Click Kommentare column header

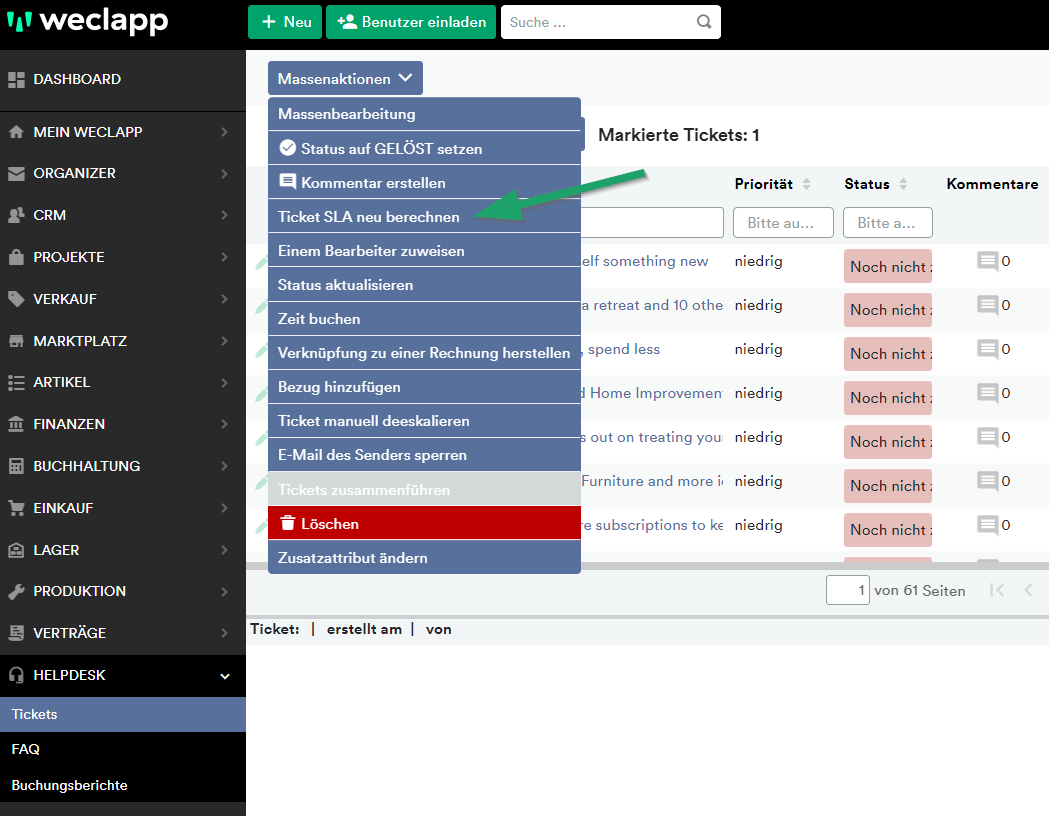tap(992, 184)
